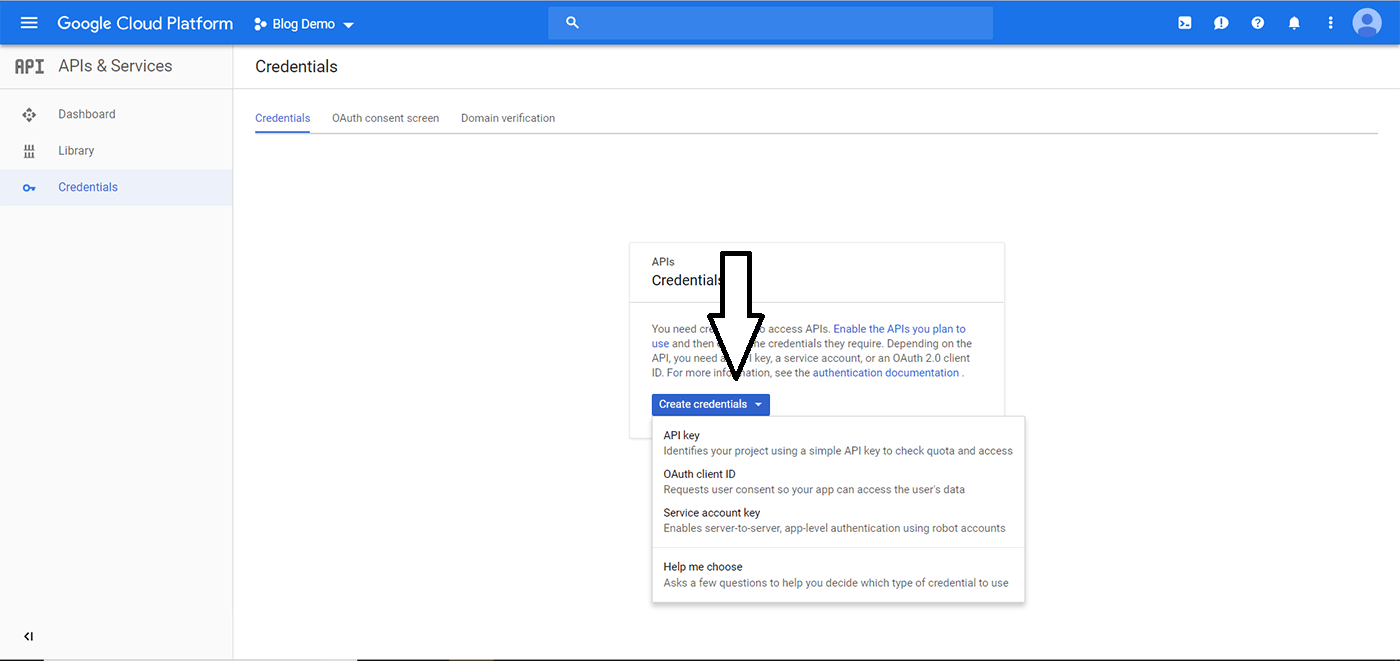This screenshot has width=1400, height=661.
Task: Open the three-dot utilities menu
Action: pyautogui.click(x=1330, y=23)
